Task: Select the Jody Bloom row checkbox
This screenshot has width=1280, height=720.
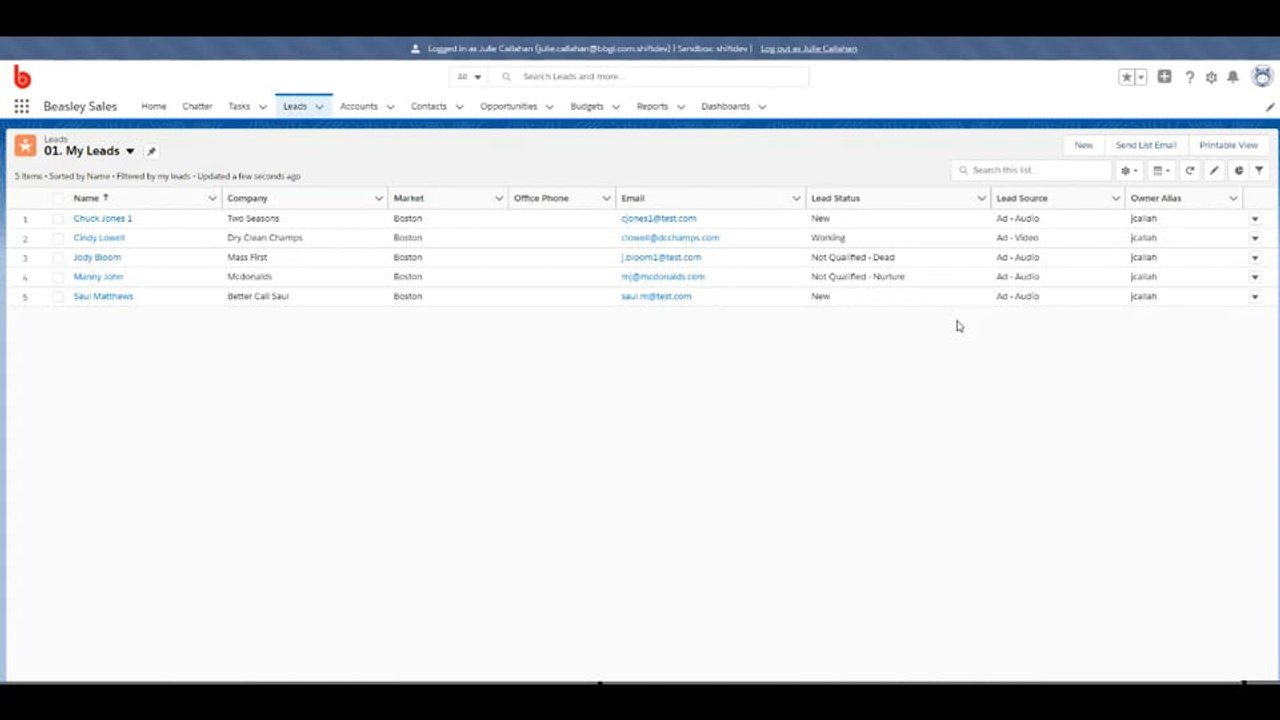Action: point(58,258)
